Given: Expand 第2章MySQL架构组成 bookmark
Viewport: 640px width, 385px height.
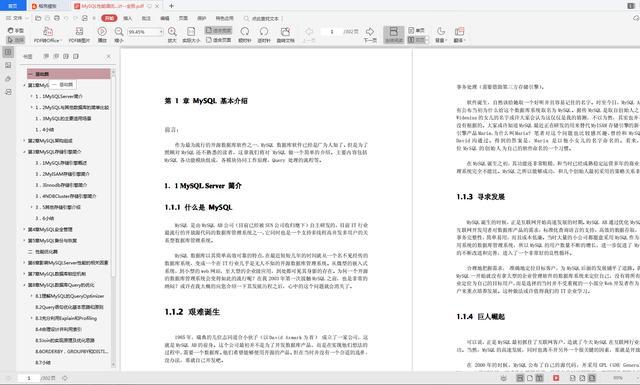Looking at the screenshot, I should point(24,140).
